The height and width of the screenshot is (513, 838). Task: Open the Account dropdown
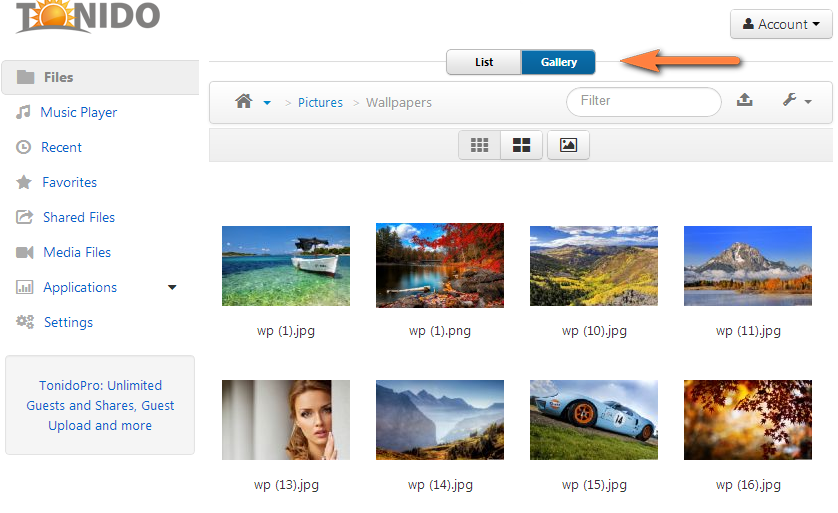click(781, 24)
